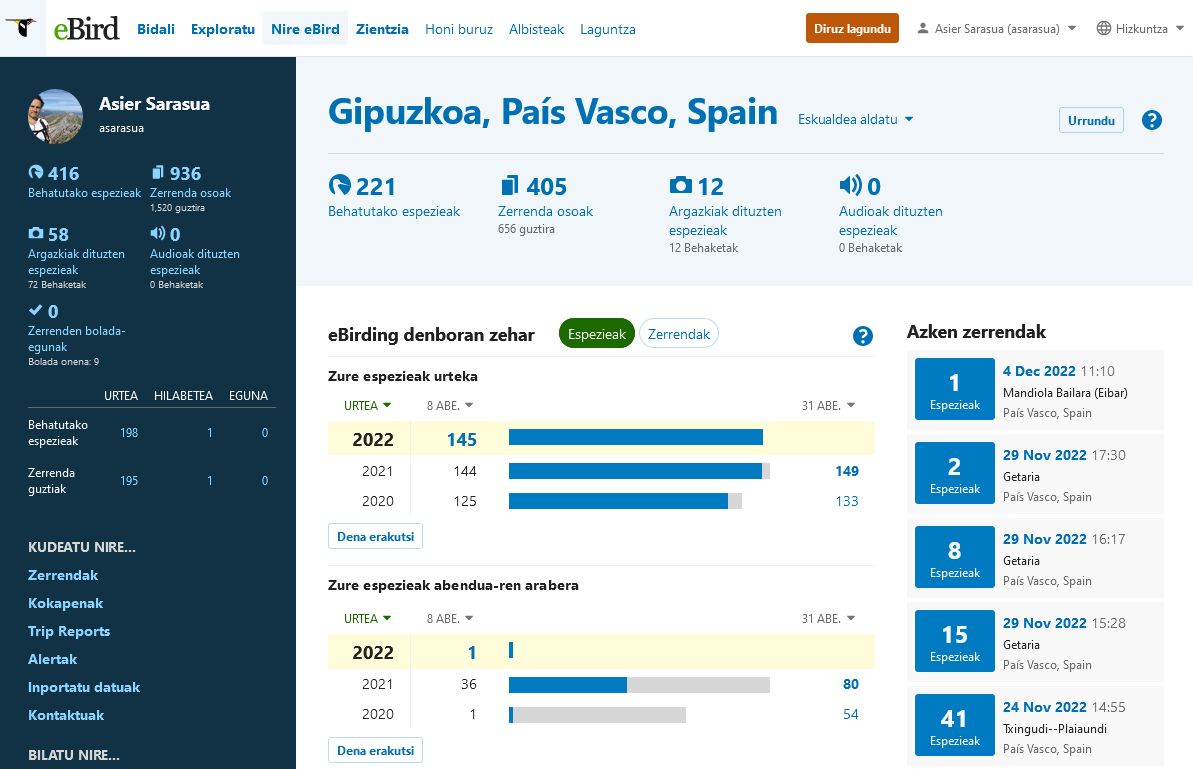
Task: Open the Laguntza help menu item
Action: click(608, 29)
